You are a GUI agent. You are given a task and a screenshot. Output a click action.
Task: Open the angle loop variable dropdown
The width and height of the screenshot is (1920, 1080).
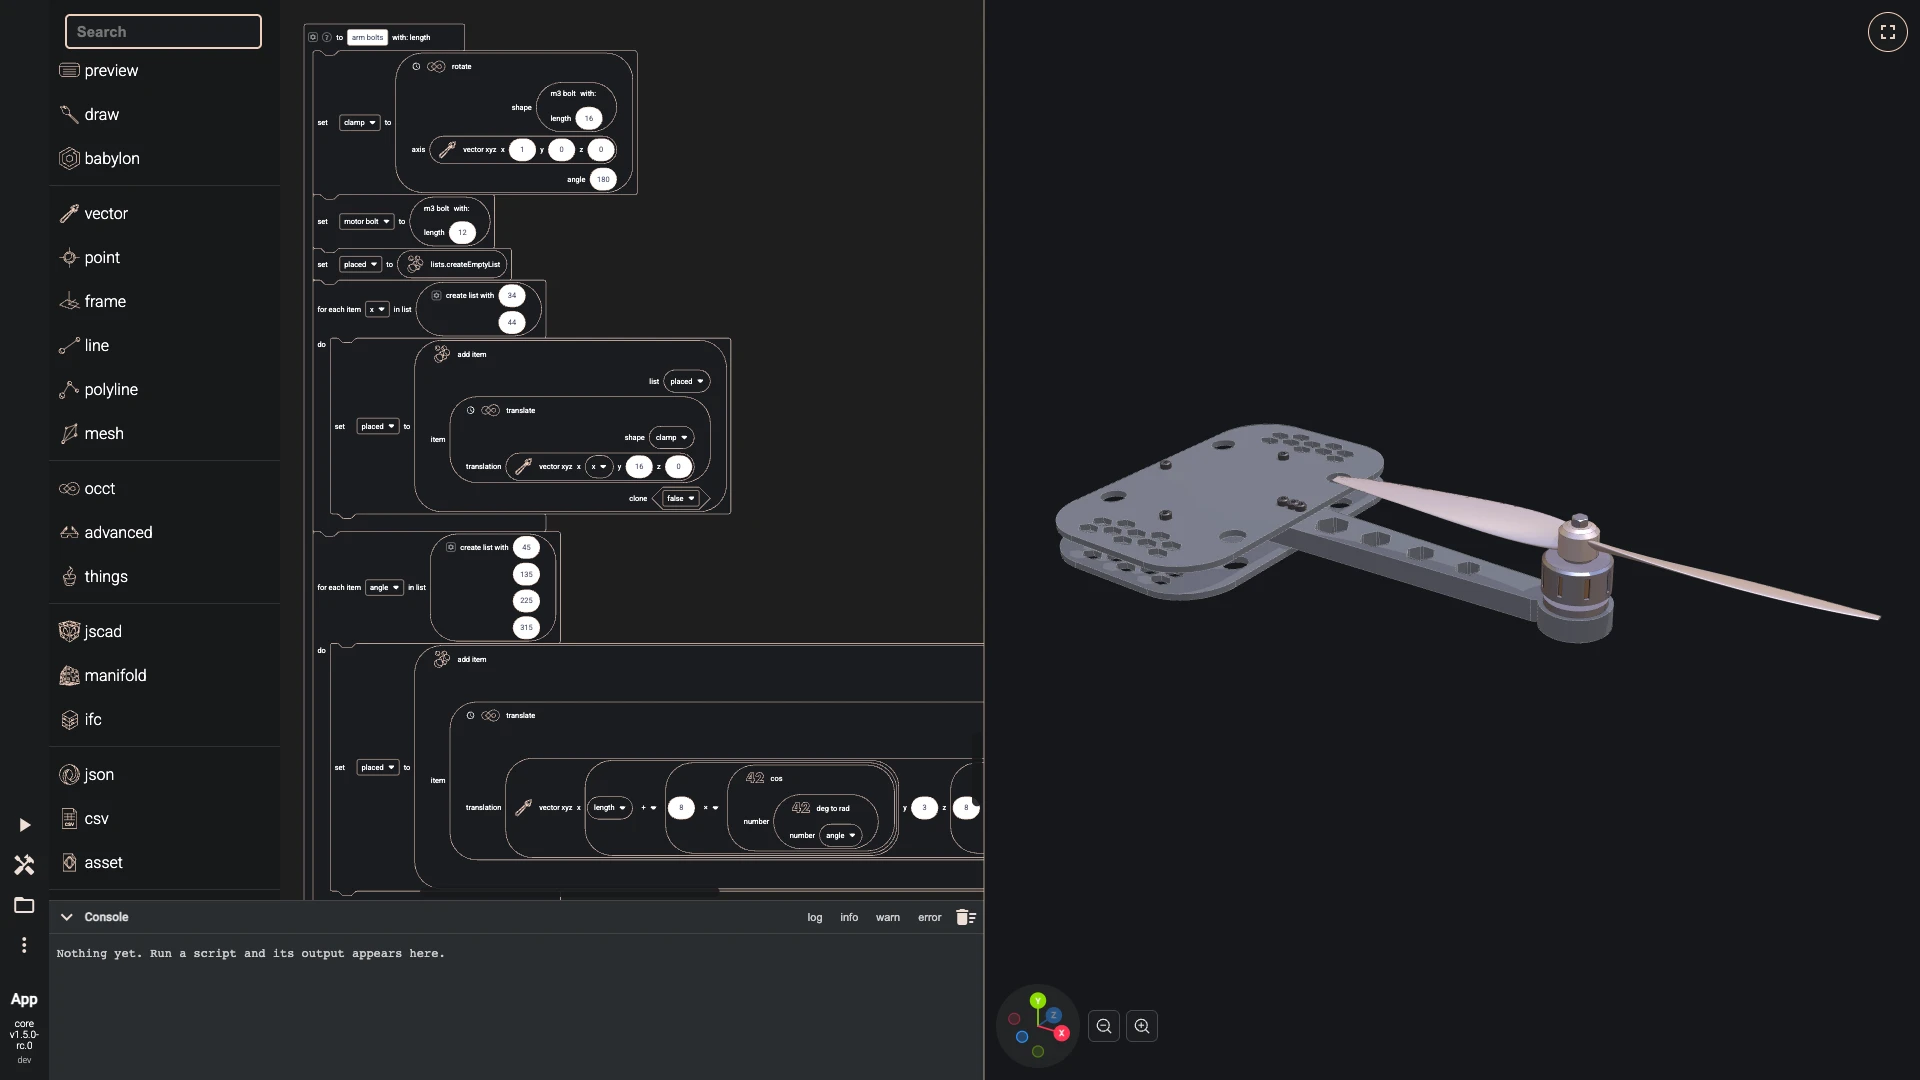(384, 588)
